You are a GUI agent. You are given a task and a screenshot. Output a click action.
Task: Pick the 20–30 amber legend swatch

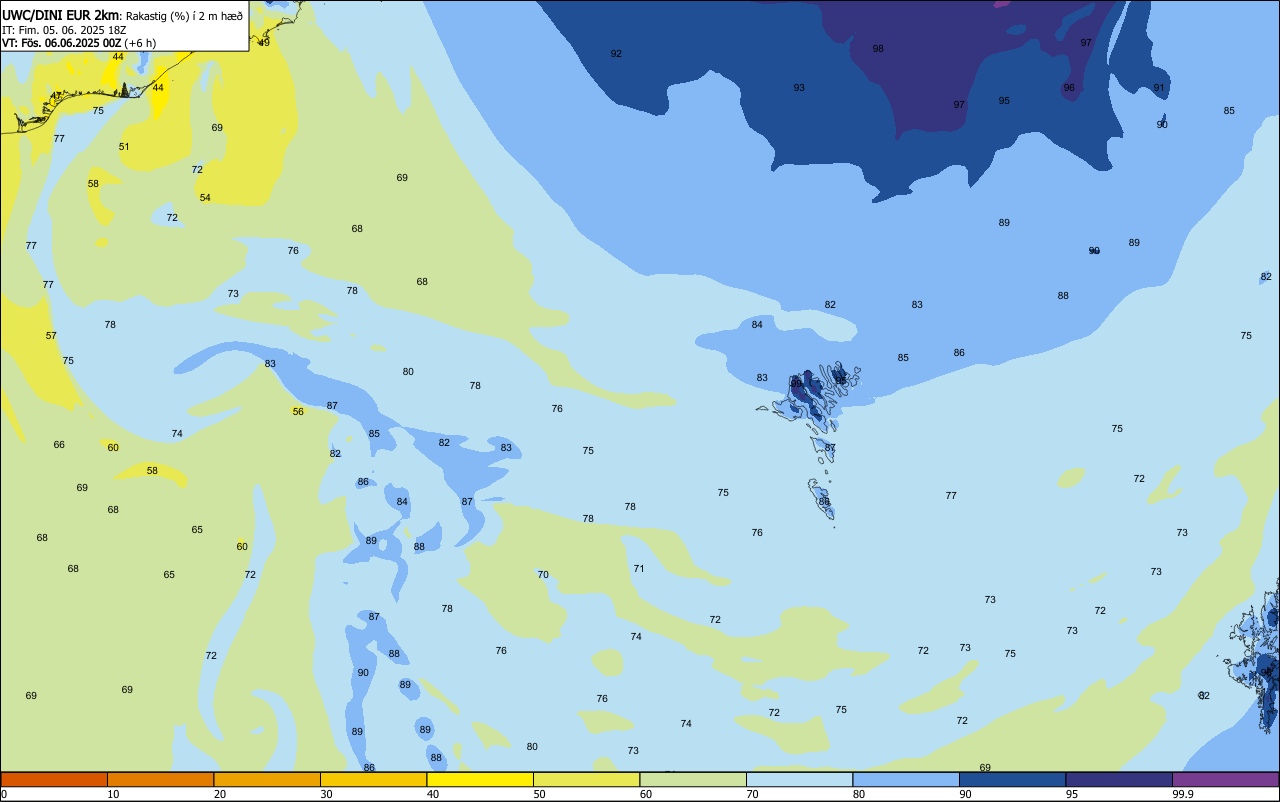tap(267, 779)
